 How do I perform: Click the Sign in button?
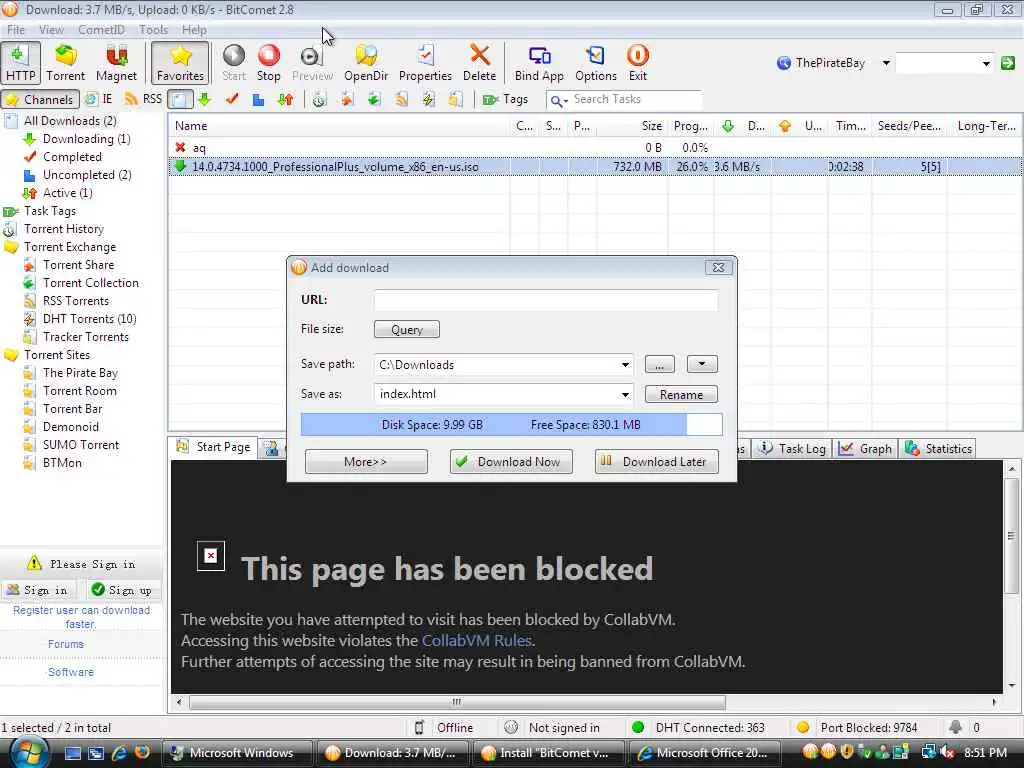38,590
